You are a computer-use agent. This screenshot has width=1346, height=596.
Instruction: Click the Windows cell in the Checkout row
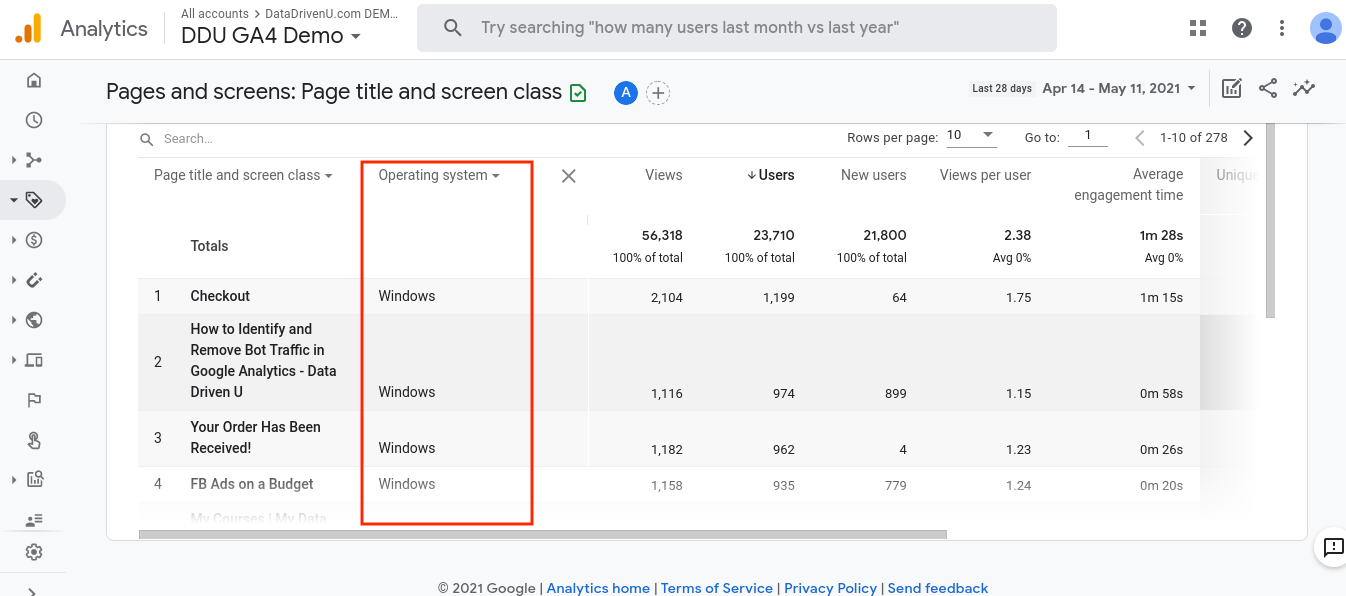pyautogui.click(x=407, y=296)
